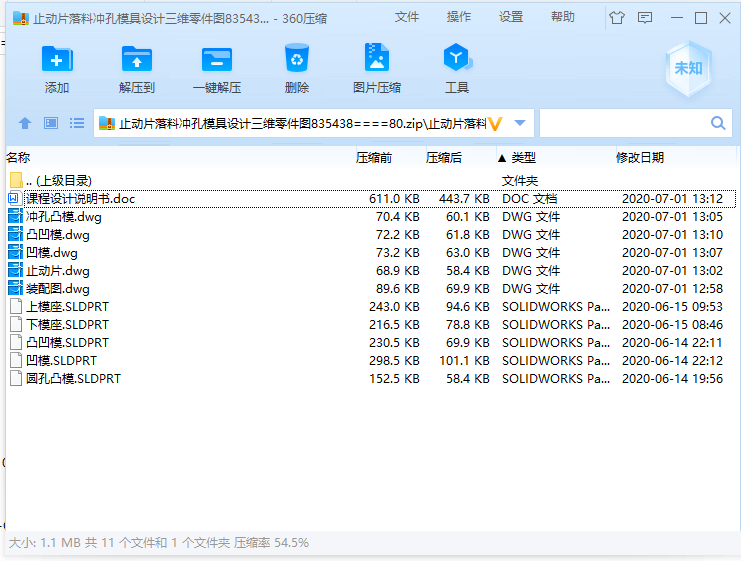
Task: Select the 冲孔凸模.dwg file name
Action: (64, 216)
